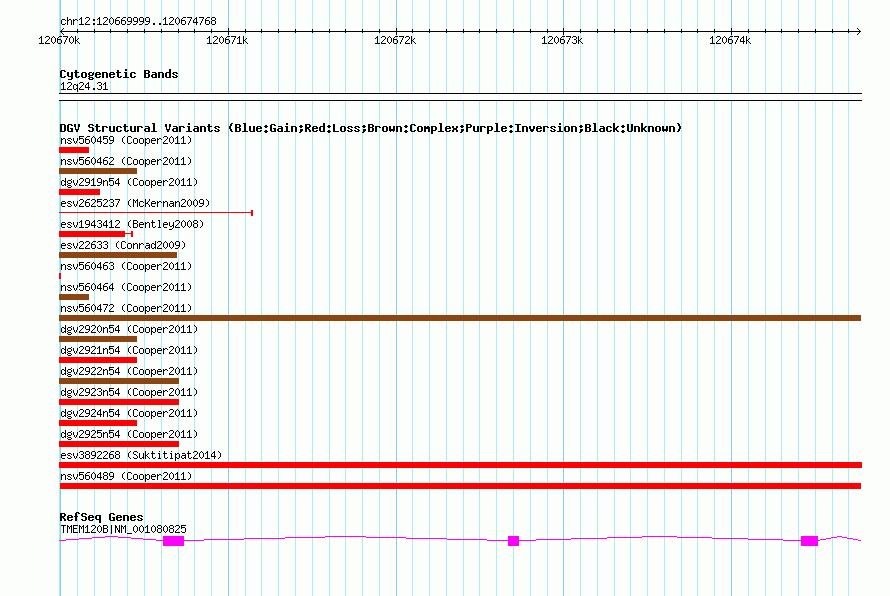The image size is (890, 596).
Task: Click TMEM120B exon between 120672k and 120673k
Action: click(513, 541)
